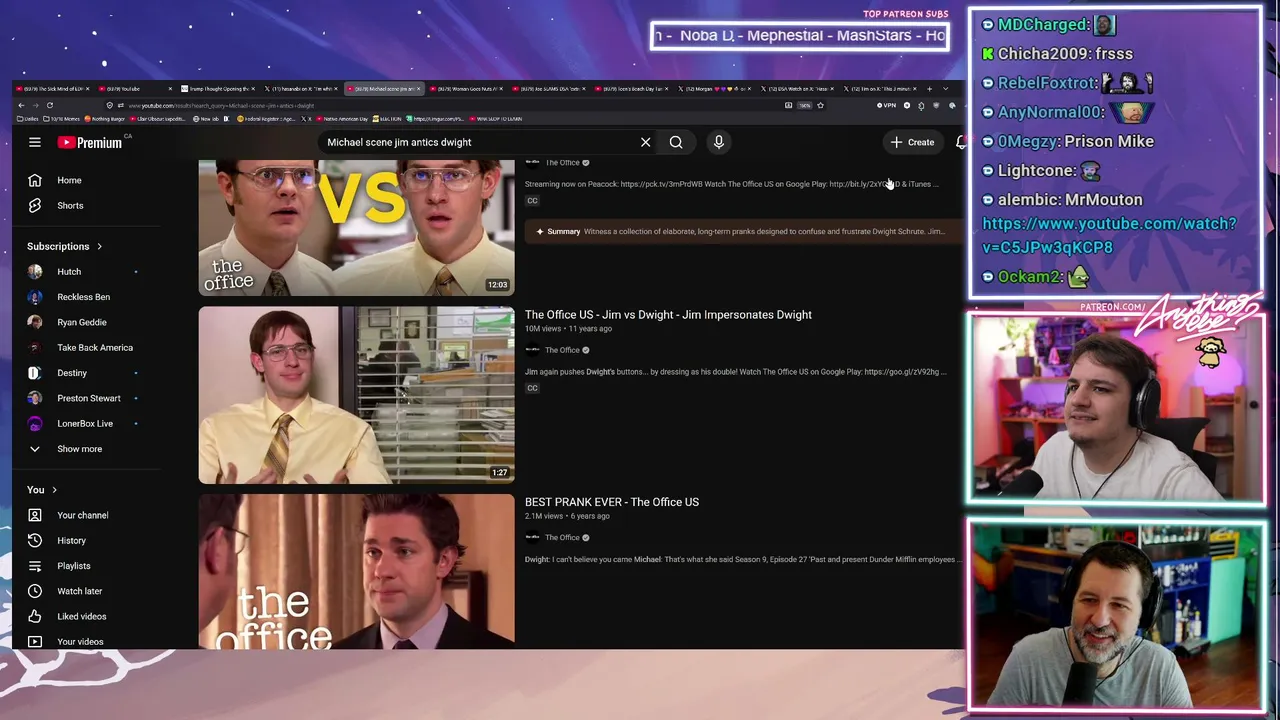Open the YouTube link posted by alembic in chat
Image resolution: width=1280 pixels, height=720 pixels.
click(1109, 235)
